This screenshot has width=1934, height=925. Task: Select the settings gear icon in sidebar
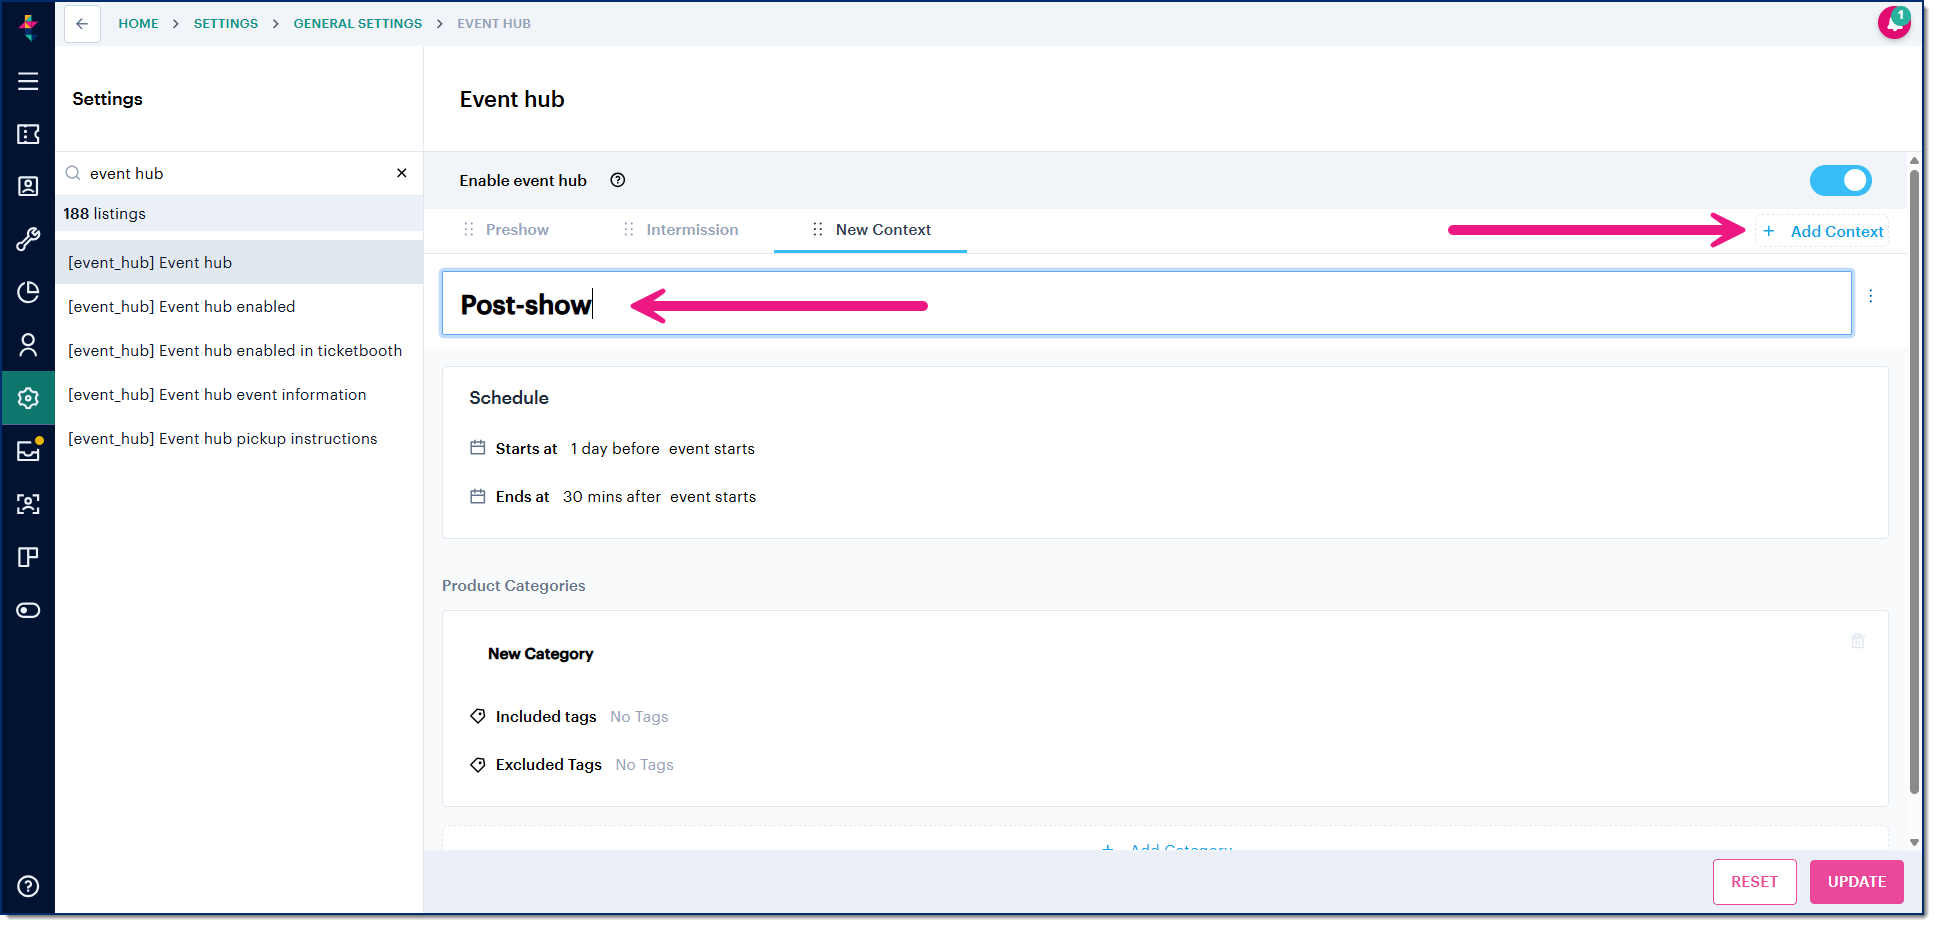point(28,398)
